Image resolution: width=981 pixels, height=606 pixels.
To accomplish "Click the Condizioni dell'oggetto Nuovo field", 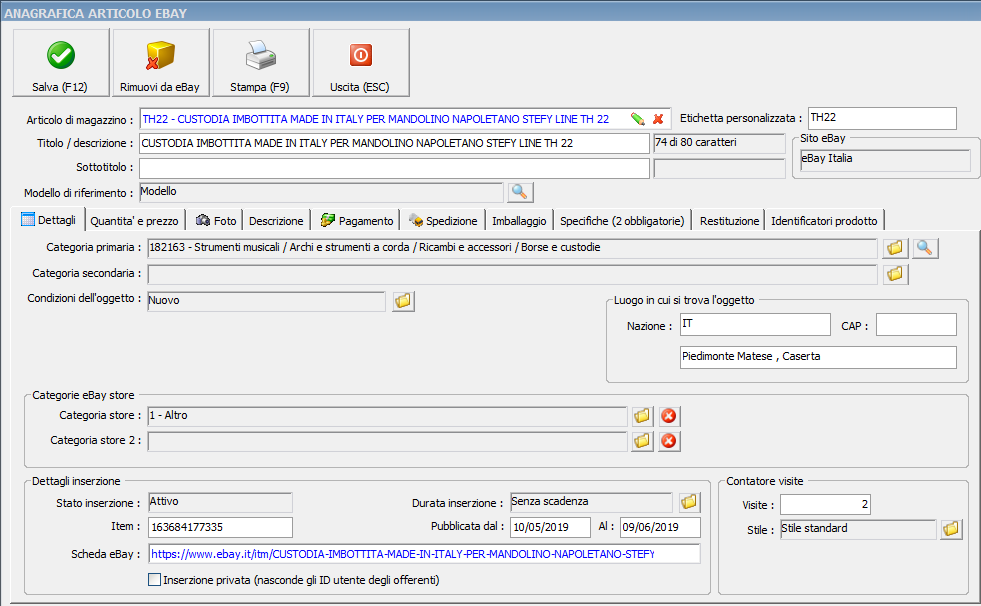I will click(267, 301).
